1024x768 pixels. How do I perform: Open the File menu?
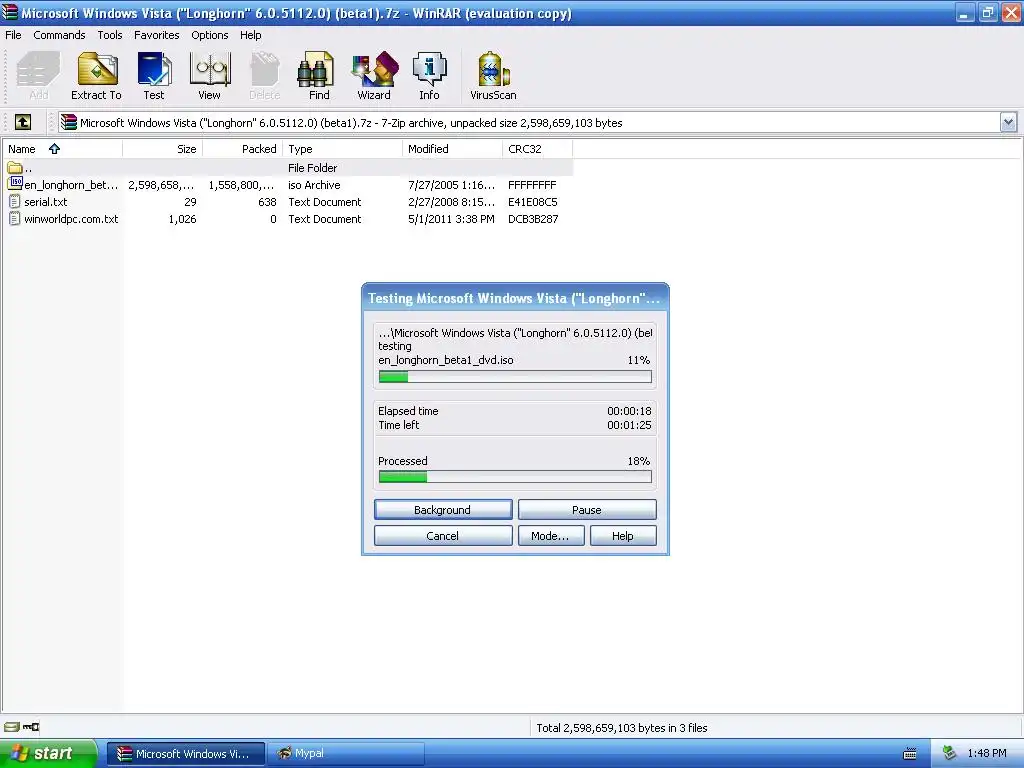click(x=13, y=35)
